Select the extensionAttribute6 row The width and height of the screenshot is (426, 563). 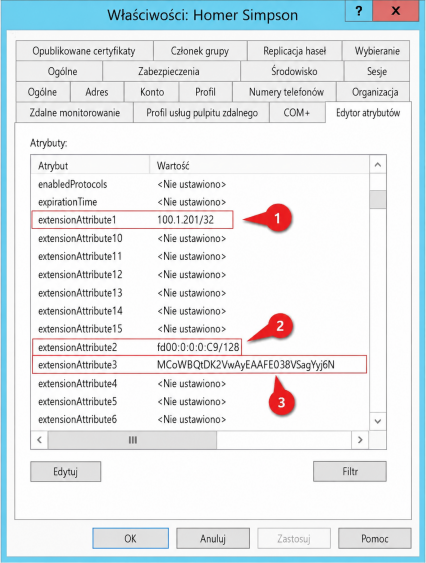(200, 419)
